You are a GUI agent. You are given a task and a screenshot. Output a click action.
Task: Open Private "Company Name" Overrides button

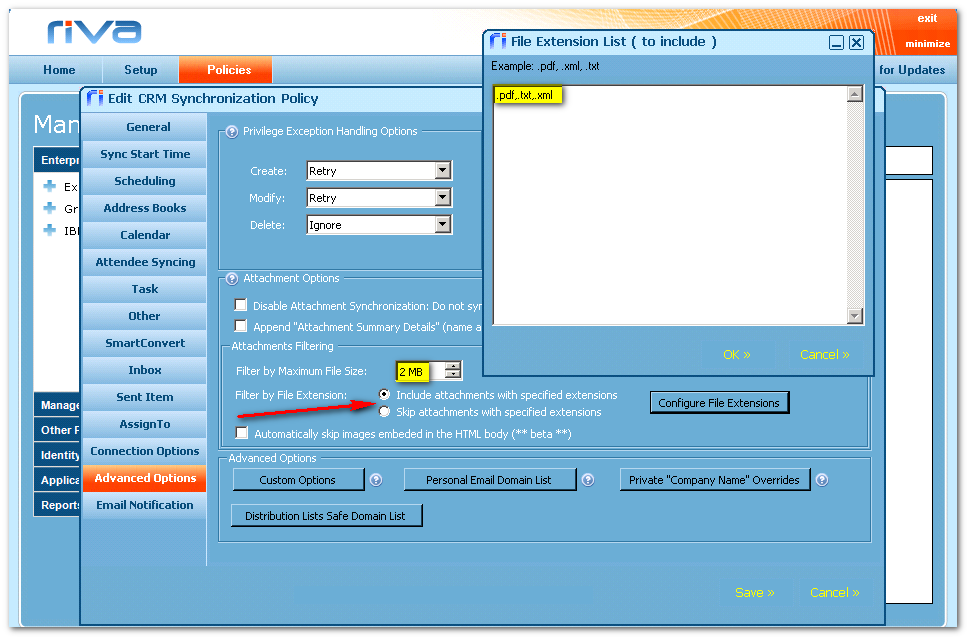(714, 480)
